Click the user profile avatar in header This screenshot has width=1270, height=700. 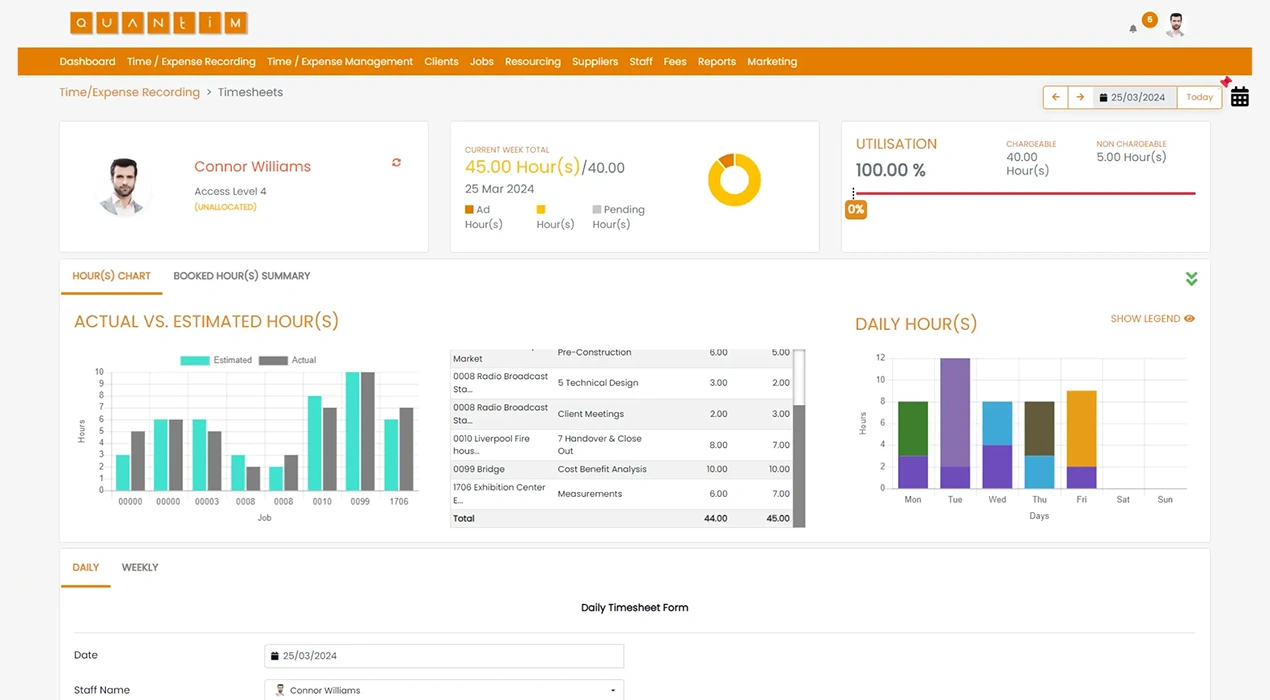1175,25
